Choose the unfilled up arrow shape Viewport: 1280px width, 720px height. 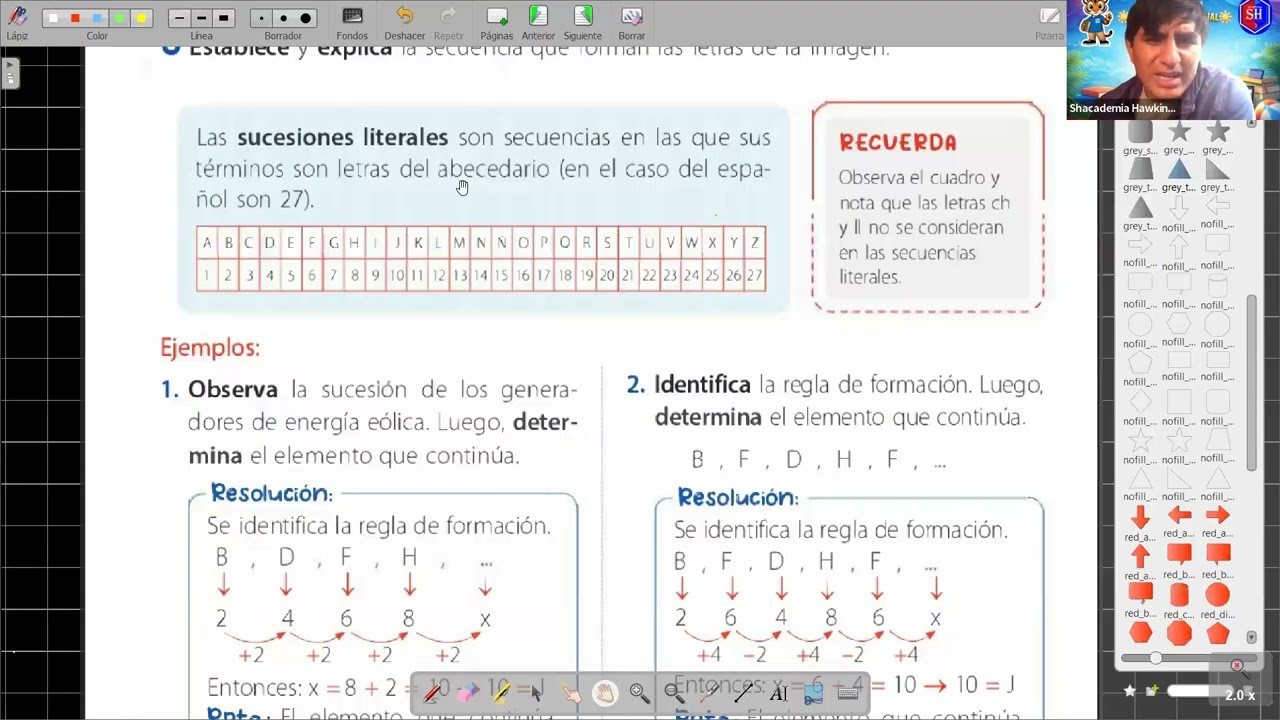tap(1179, 245)
